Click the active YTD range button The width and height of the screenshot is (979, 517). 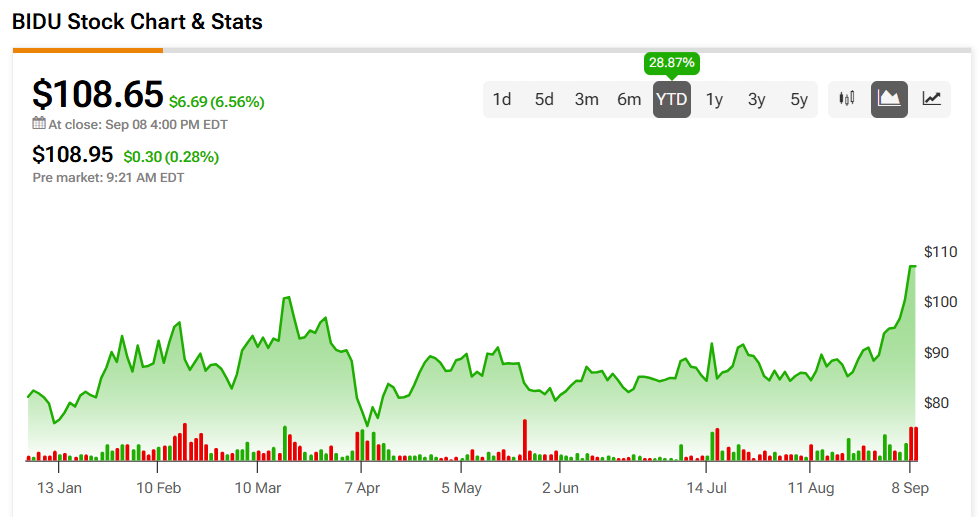672,99
